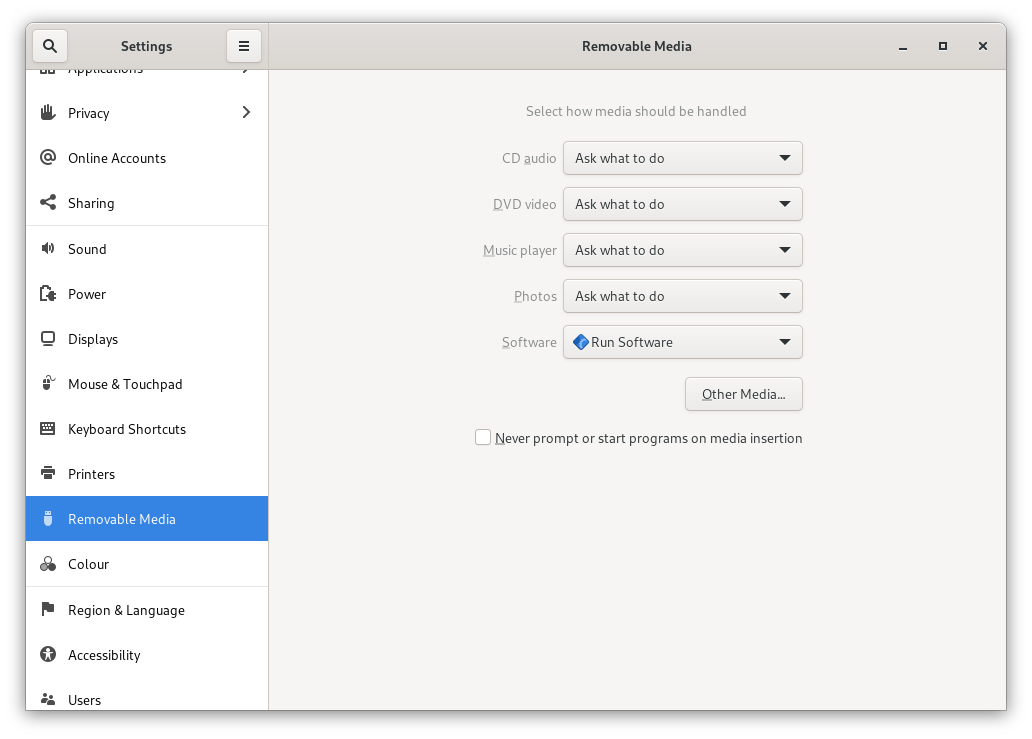The height and width of the screenshot is (739, 1032).
Task: Go to Displays settings panel
Action: point(93,339)
